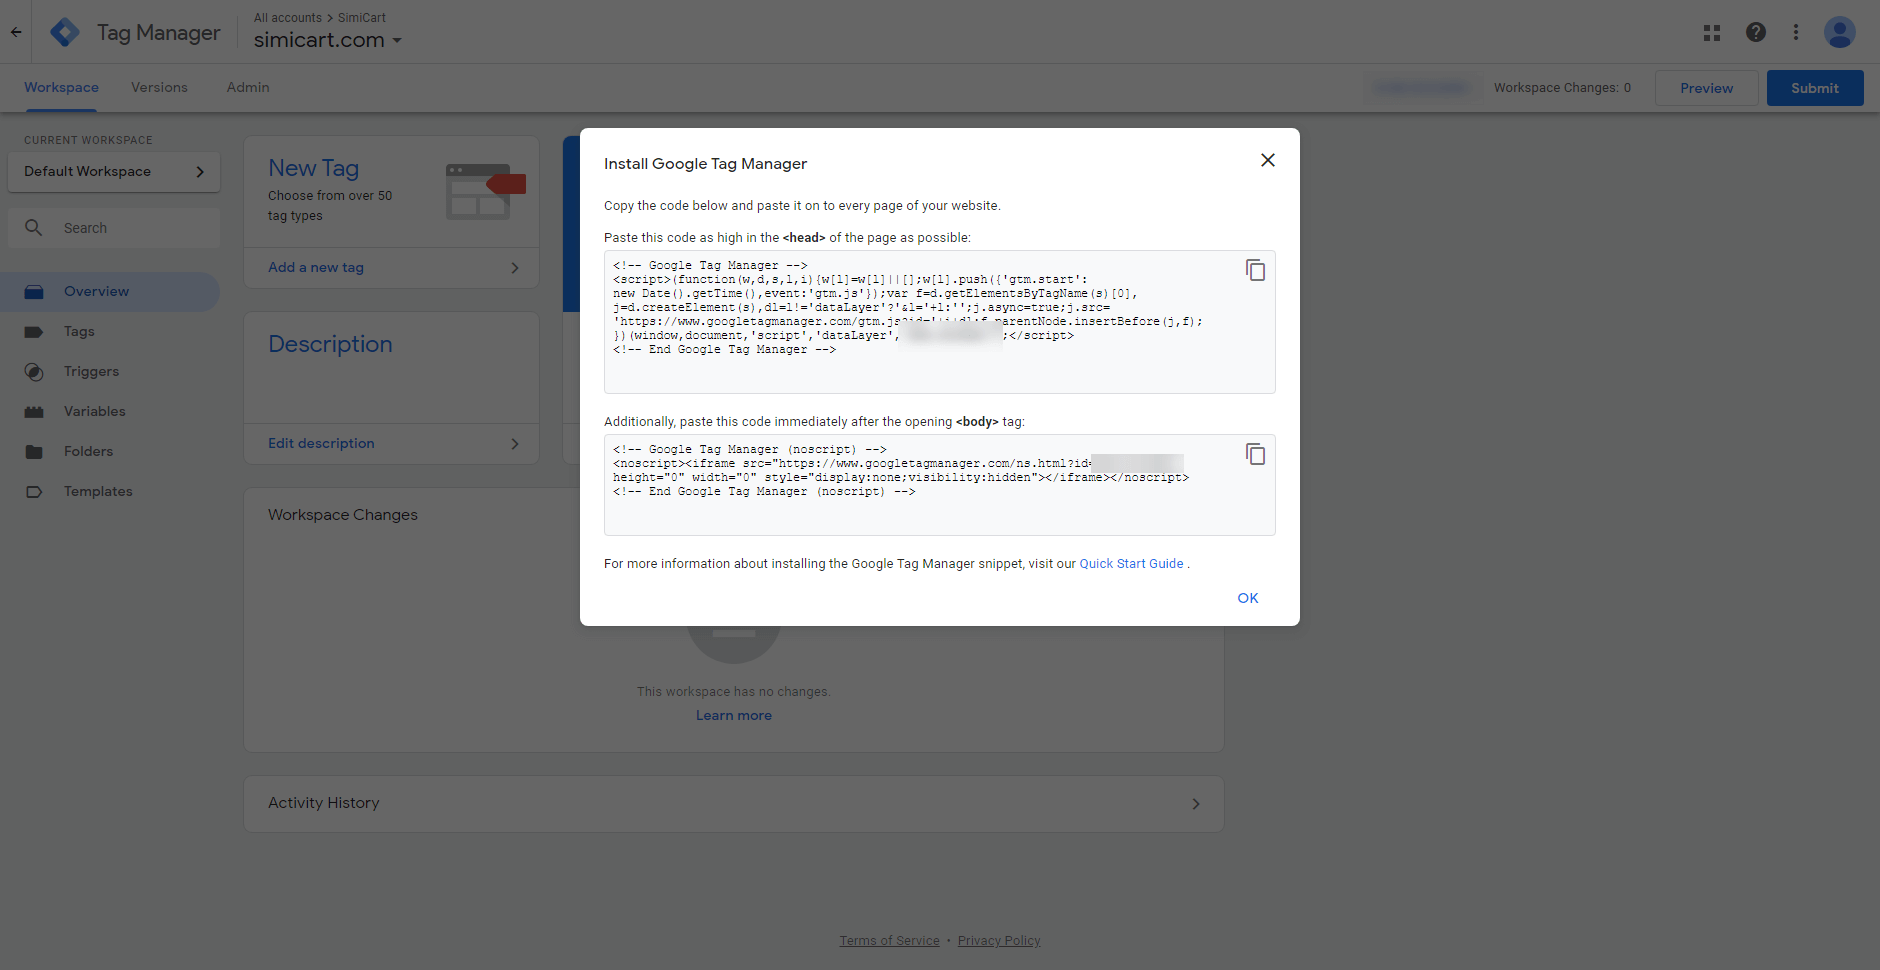This screenshot has width=1880, height=970.
Task: Click the Activity History label
Action: pos(323,803)
